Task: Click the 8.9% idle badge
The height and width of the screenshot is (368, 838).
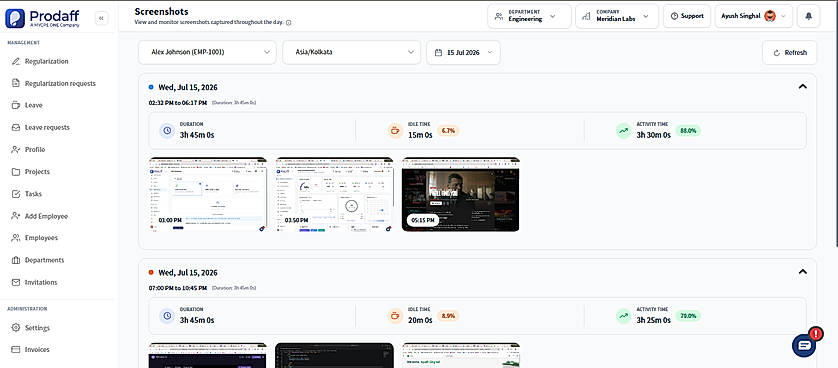Action: click(x=448, y=316)
